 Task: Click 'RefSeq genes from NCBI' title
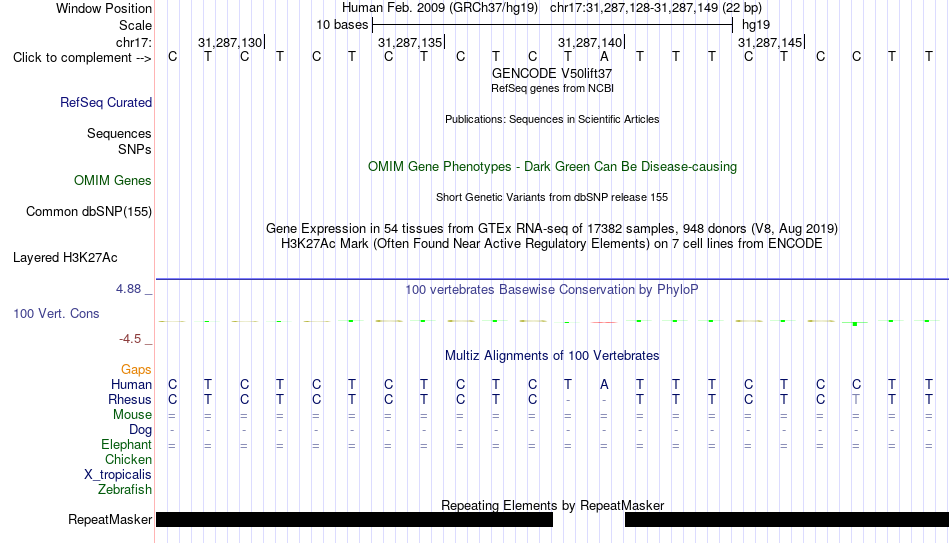pyautogui.click(x=552, y=88)
